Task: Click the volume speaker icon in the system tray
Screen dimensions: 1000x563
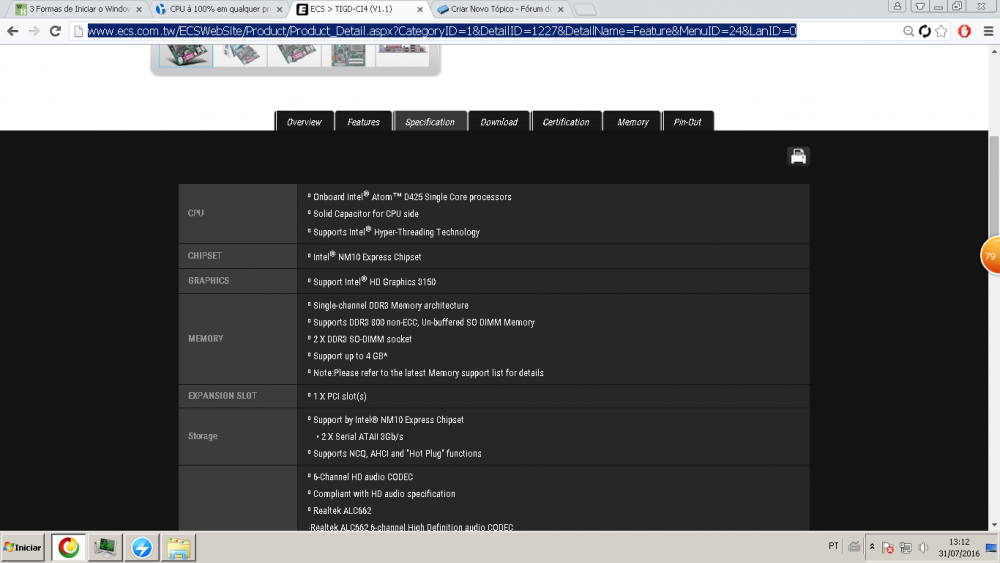Action: click(x=924, y=547)
